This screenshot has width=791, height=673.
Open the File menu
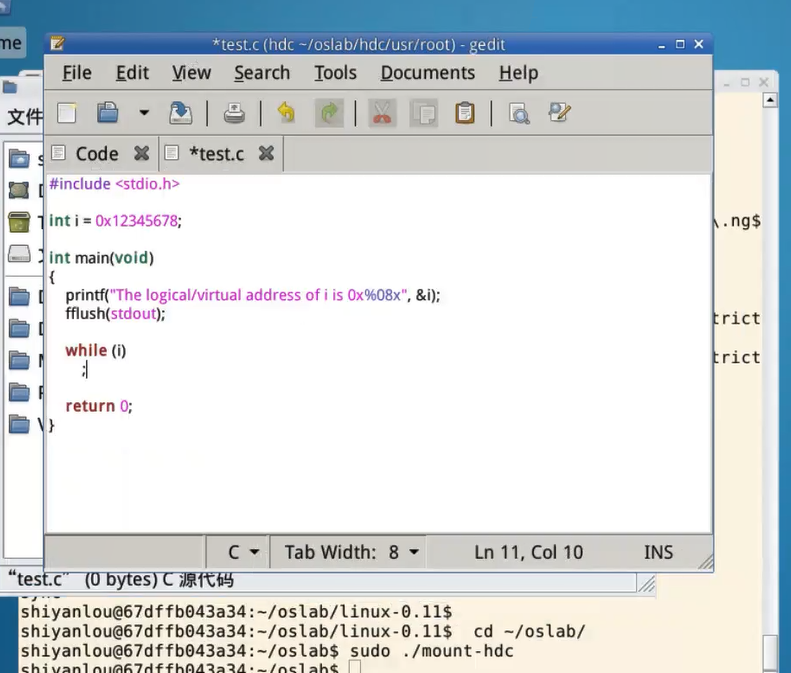pos(77,73)
